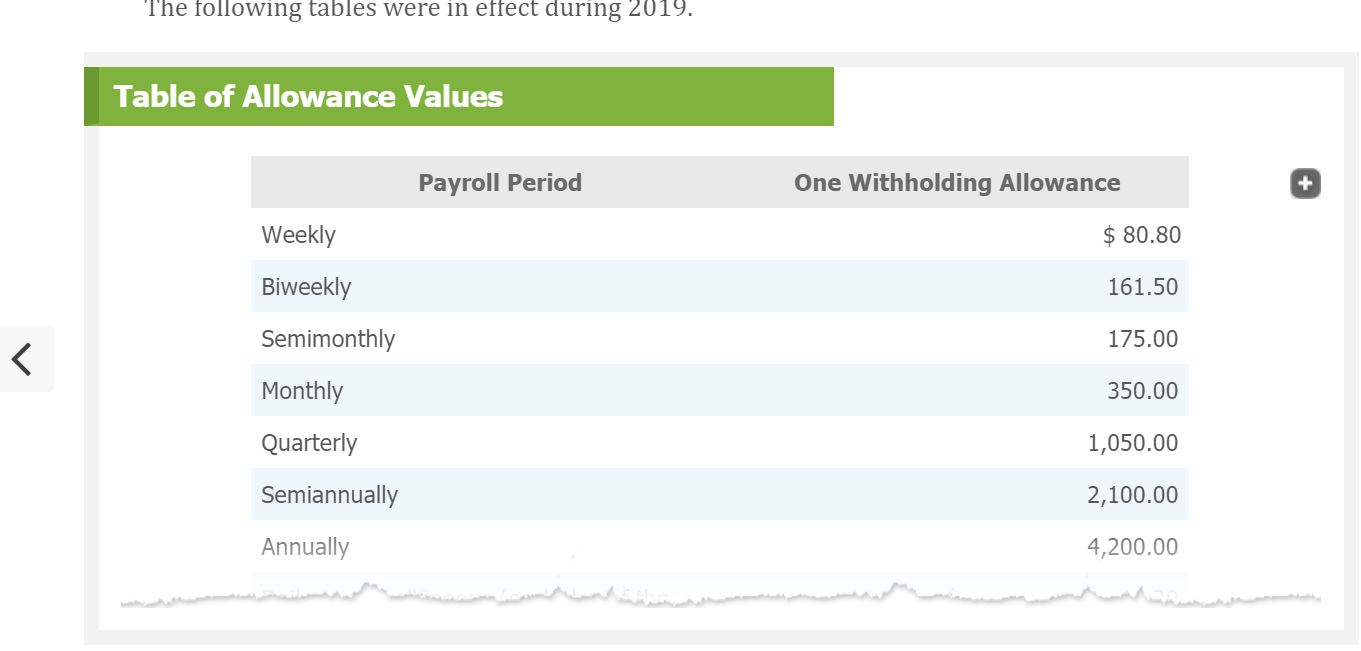The height and width of the screenshot is (651, 1361).
Task: Select the Biweekly row label
Action: tap(306, 287)
